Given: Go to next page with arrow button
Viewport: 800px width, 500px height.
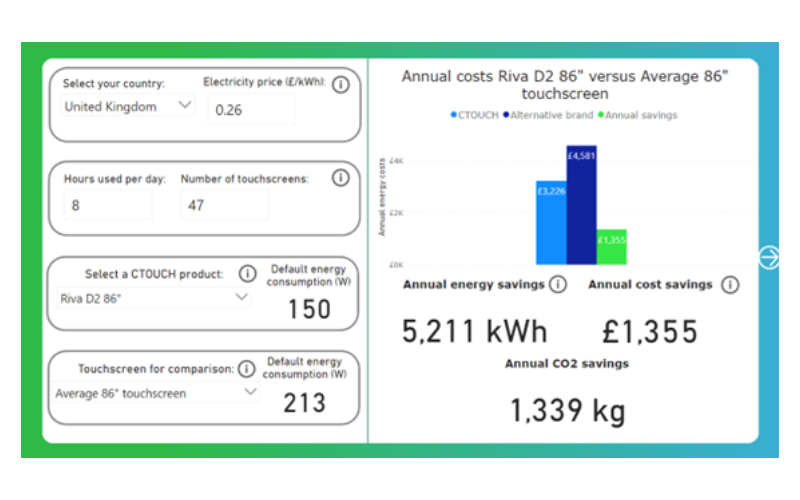Looking at the screenshot, I should click(x=768, y=257).
